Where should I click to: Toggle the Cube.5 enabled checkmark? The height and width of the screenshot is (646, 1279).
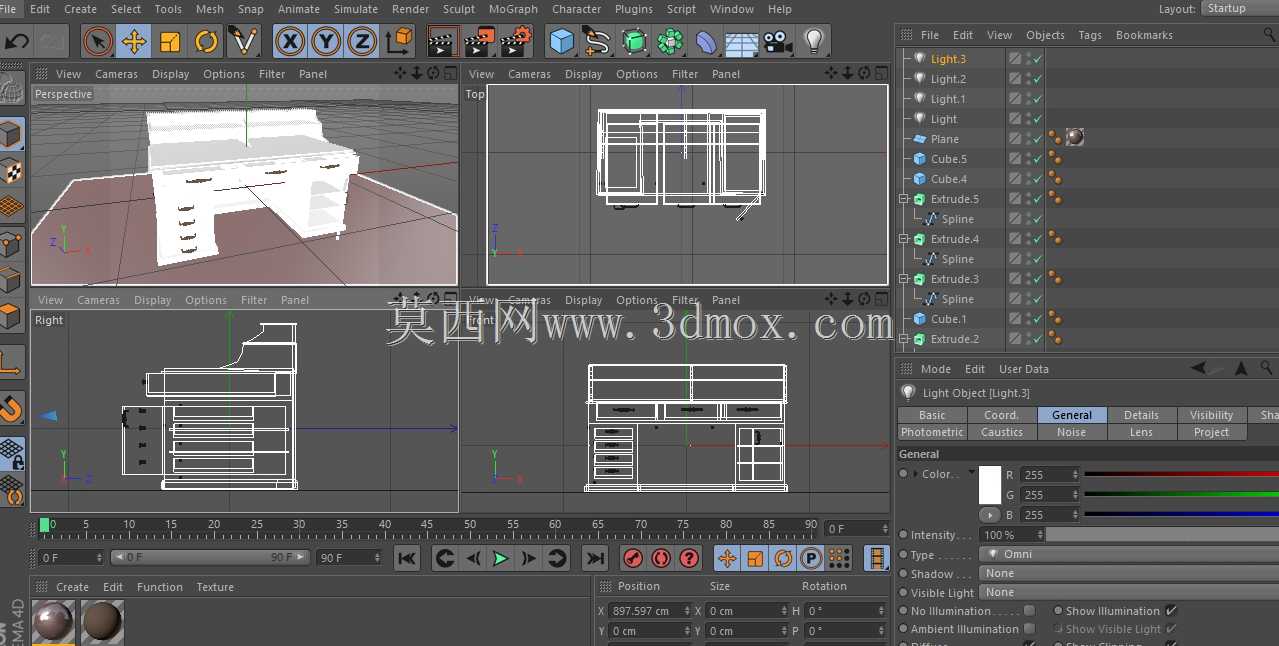(1039, 159)
